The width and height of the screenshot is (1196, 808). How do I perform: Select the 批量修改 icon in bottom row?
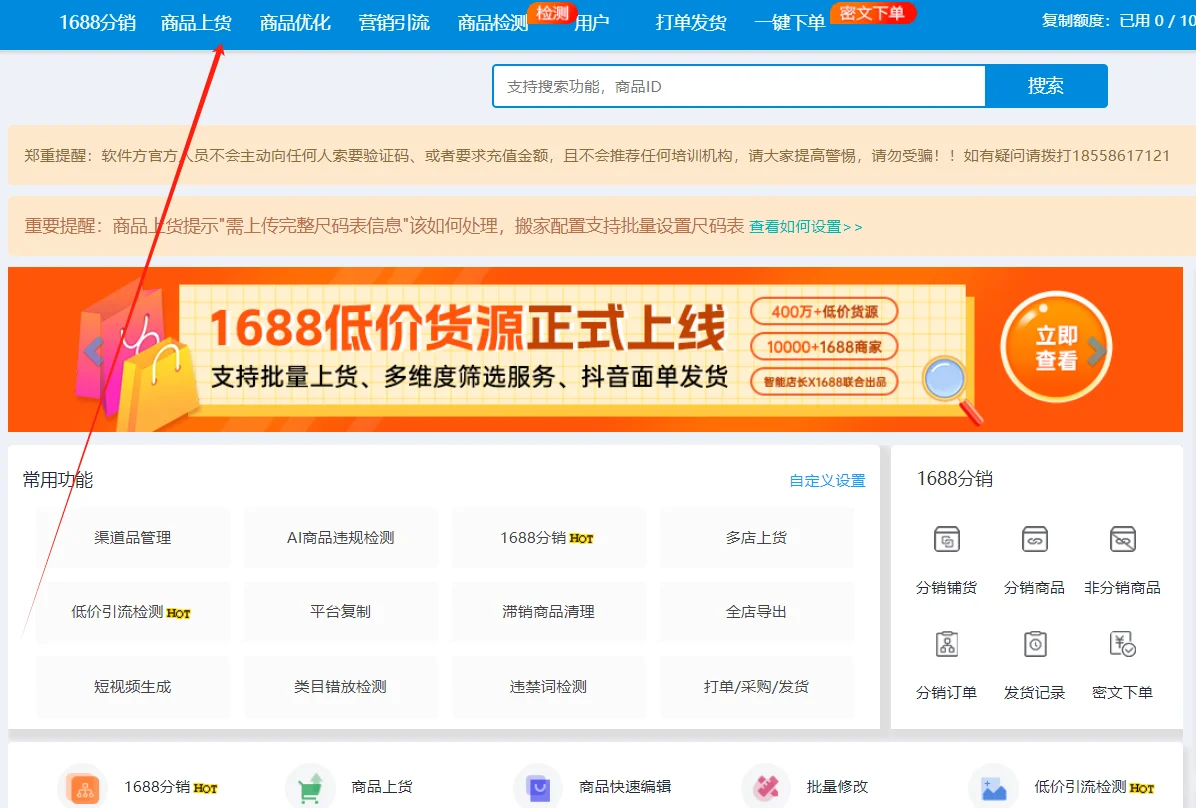pyautogui.click(x=765, y=786)
